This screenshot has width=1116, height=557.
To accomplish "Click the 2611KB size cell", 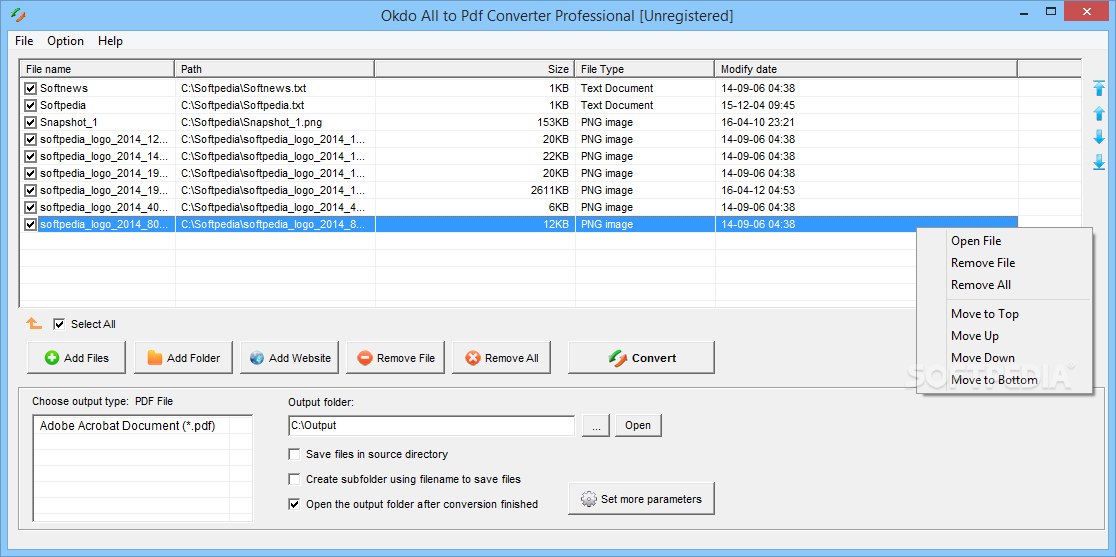I will click(x=550, y=191).
